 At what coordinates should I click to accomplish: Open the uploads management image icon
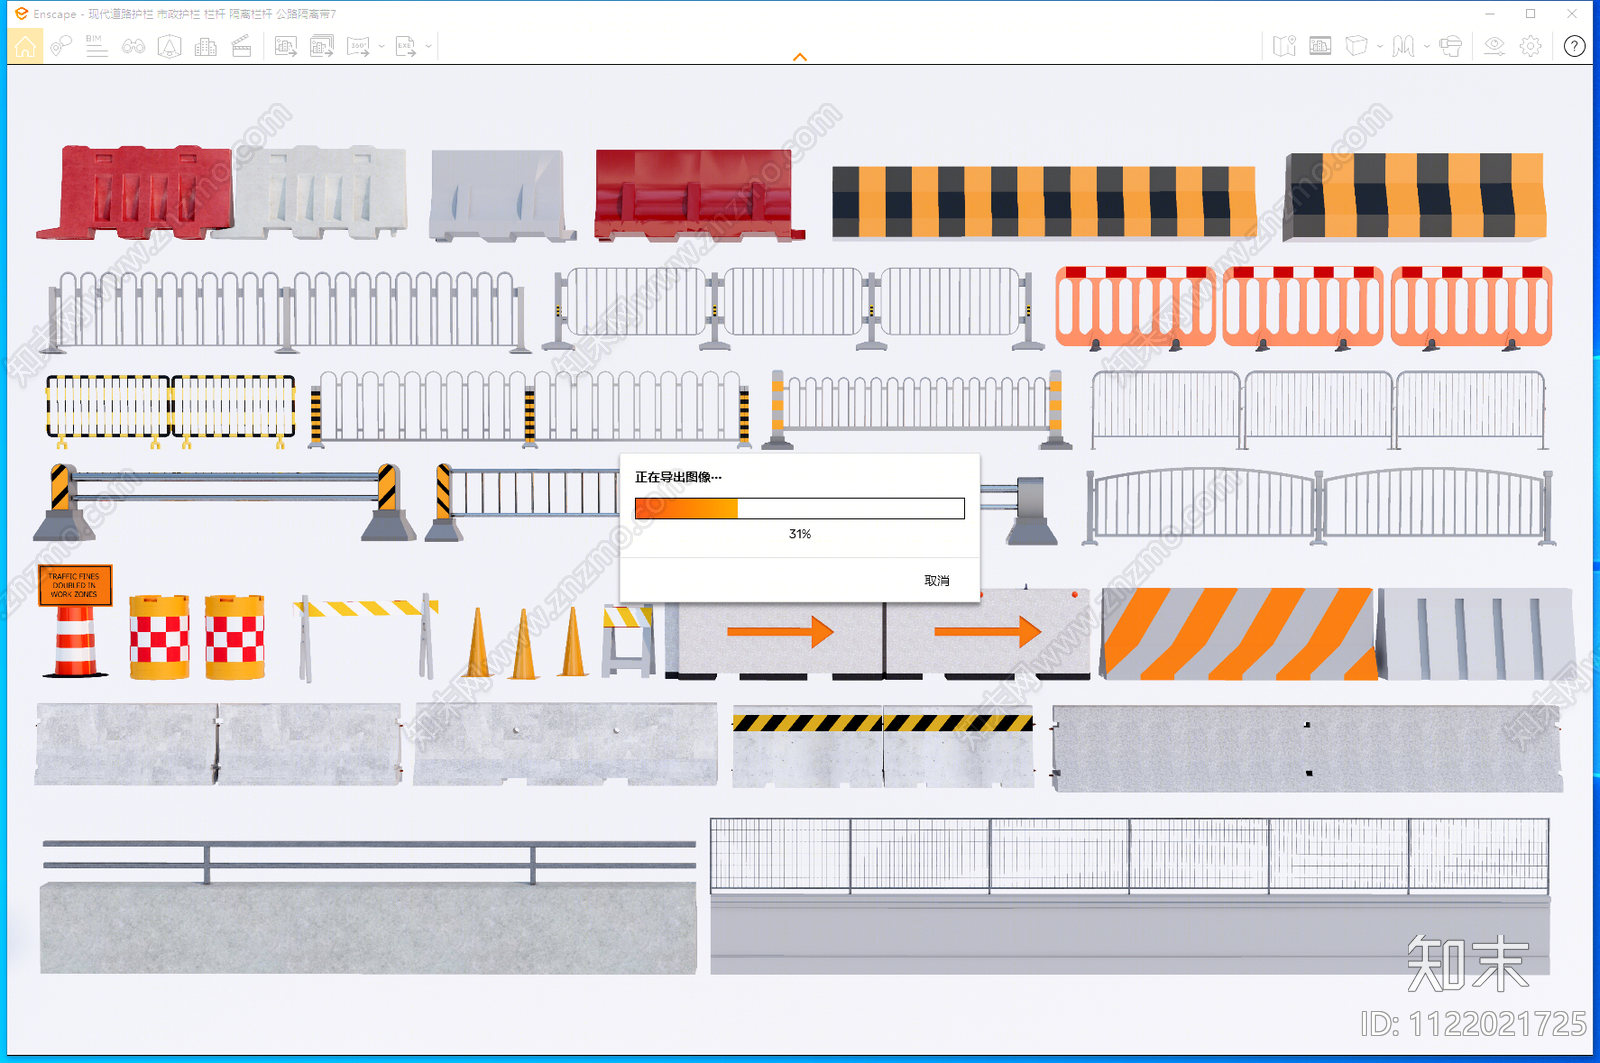(x=1320, y=46)
